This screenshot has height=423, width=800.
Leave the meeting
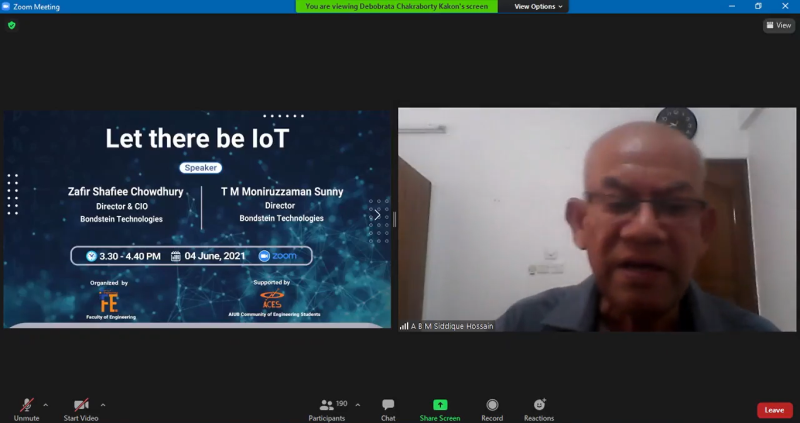pos(774,410)
